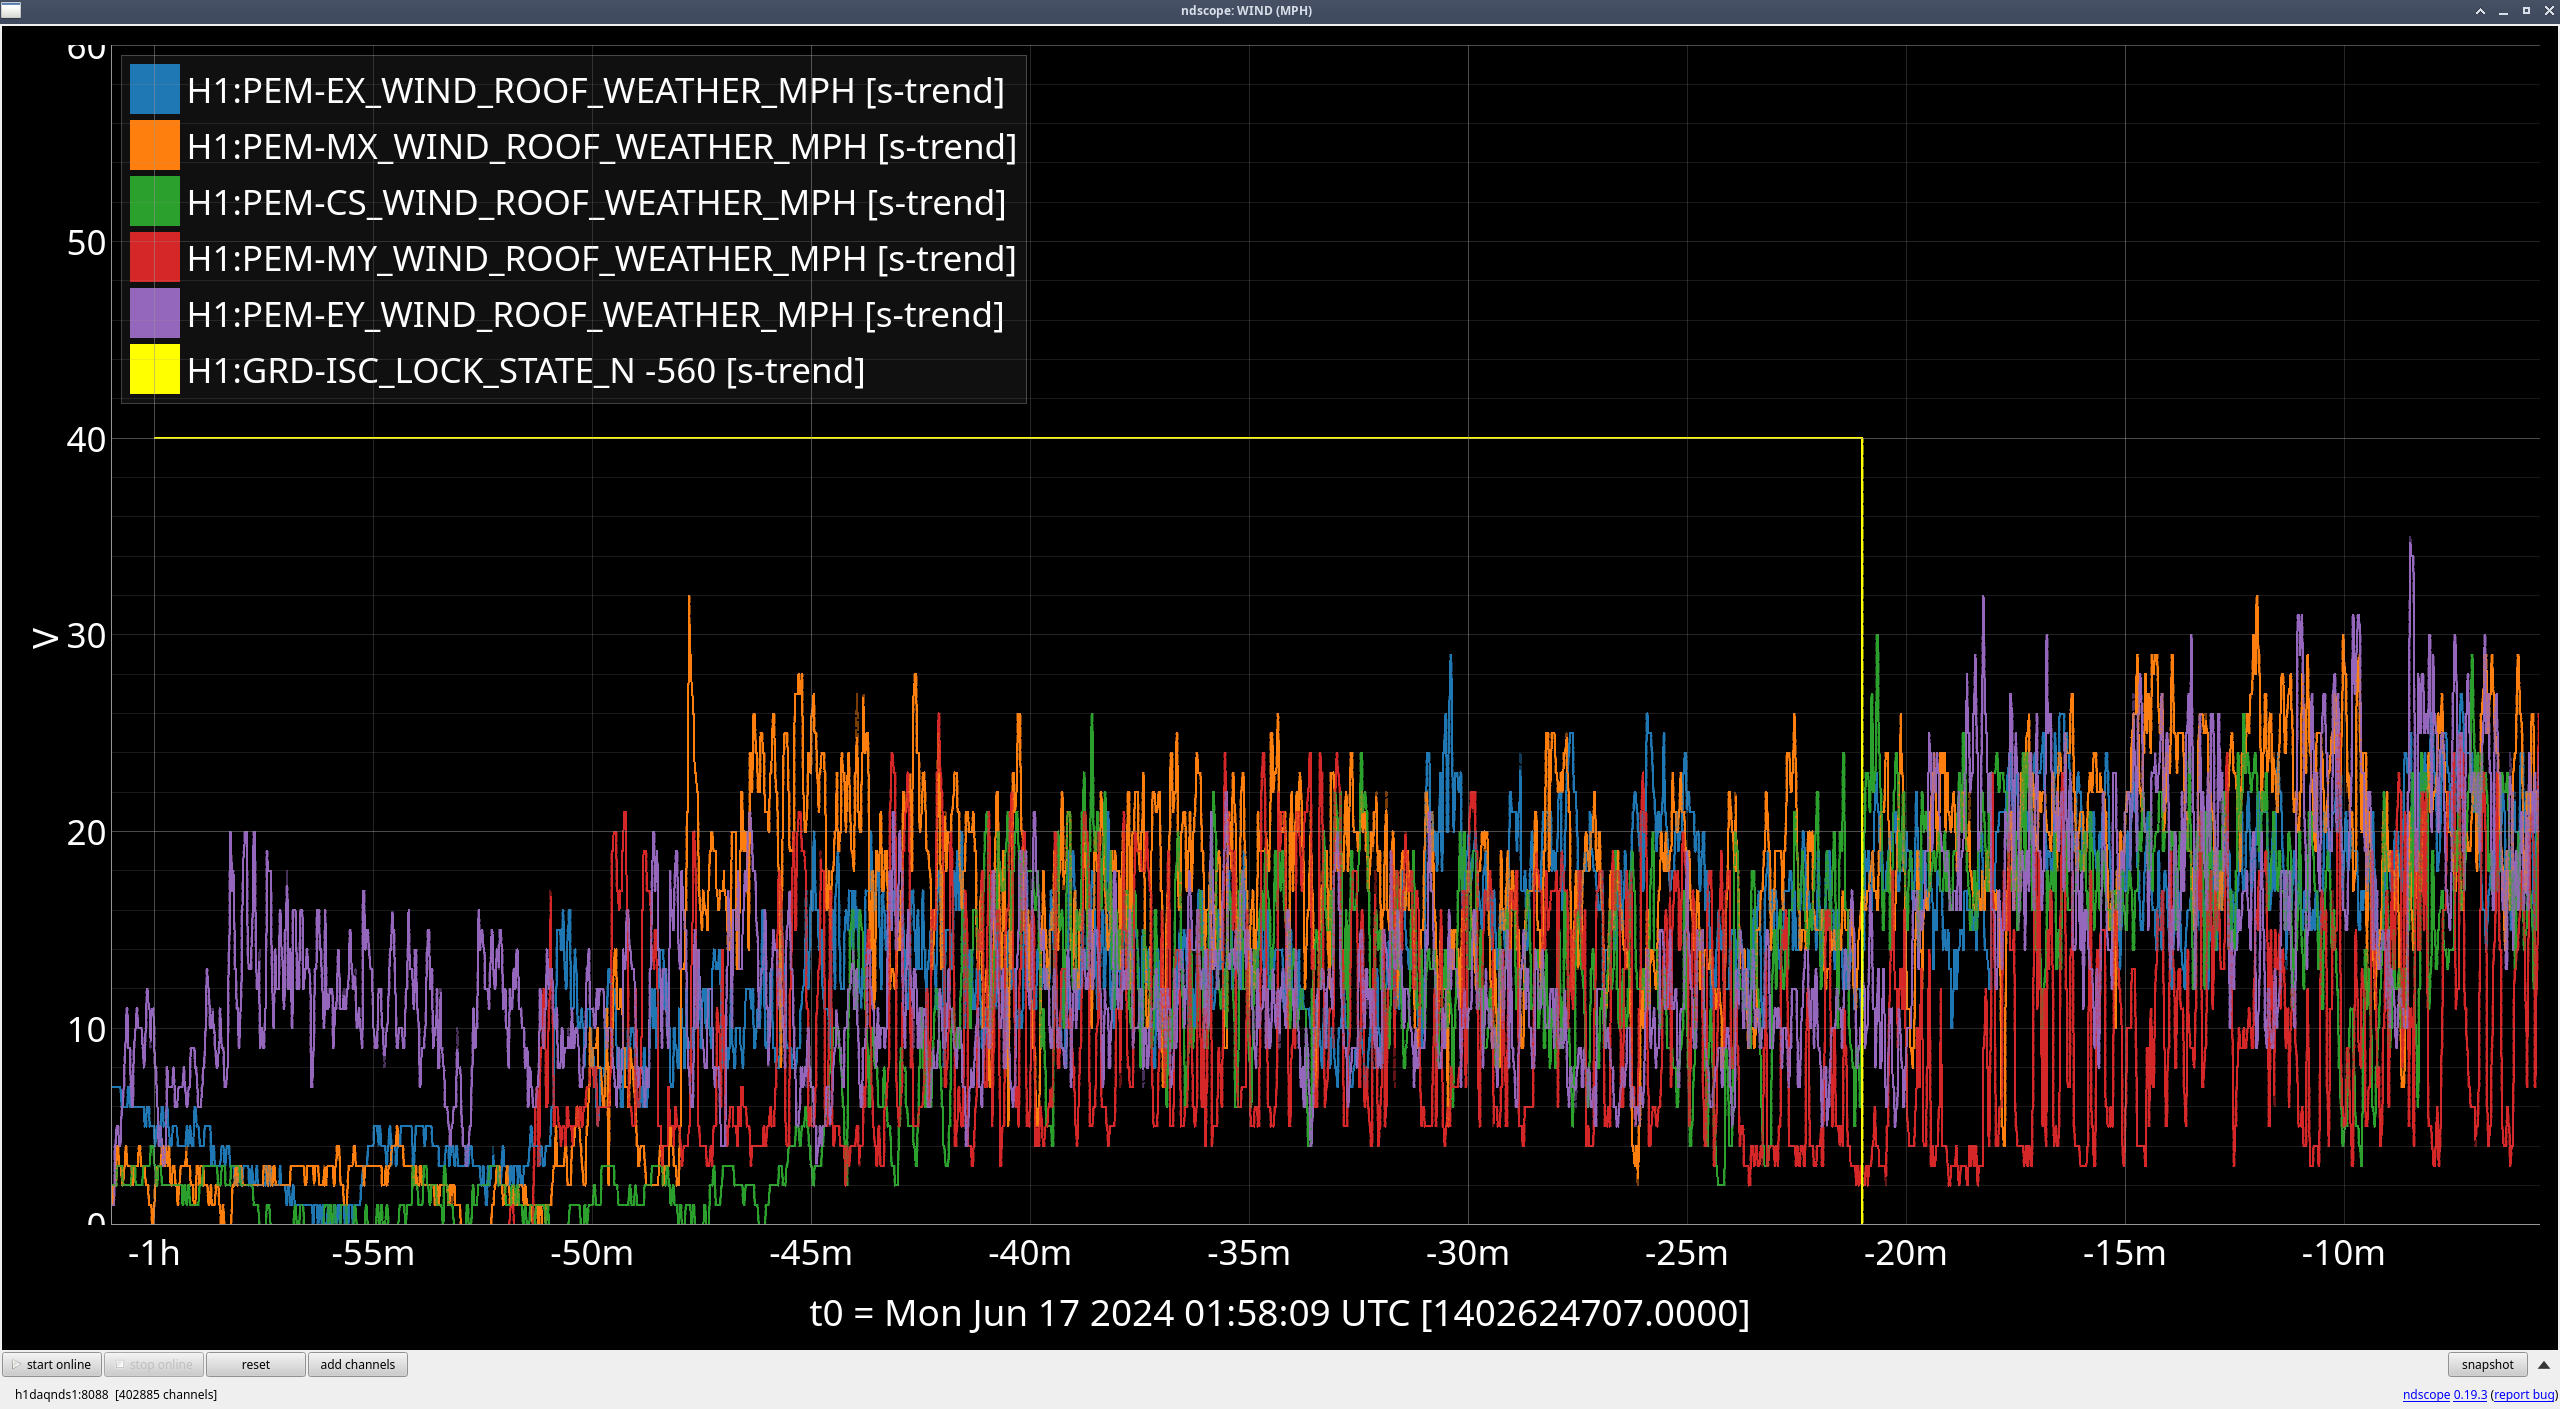Click H1:GRD-ISC_LOCK_STATE_N -560 legend label
Screen dimensions: 2560x1409
tap(526, 371)
